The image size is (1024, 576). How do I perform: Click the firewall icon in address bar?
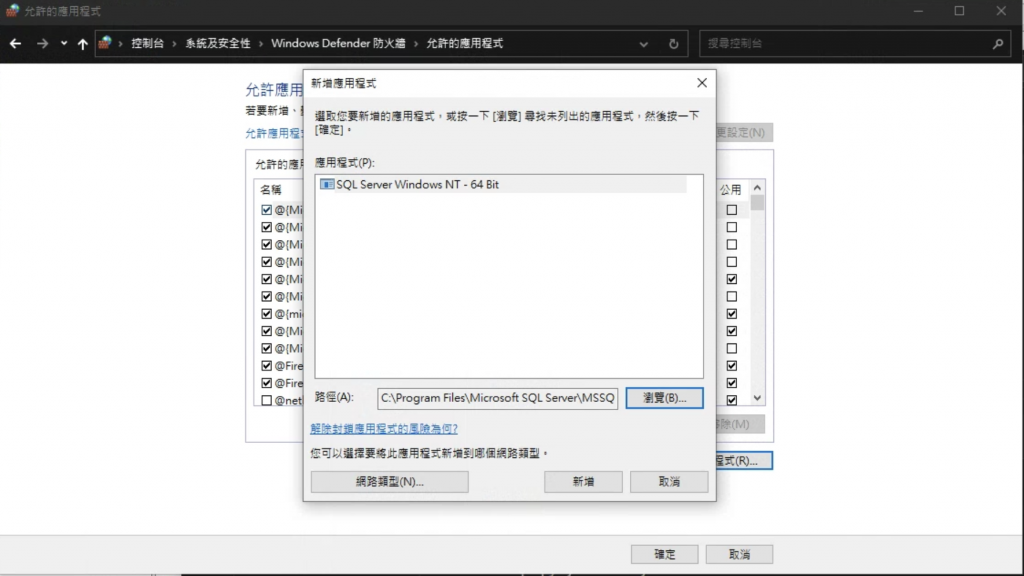104,43
